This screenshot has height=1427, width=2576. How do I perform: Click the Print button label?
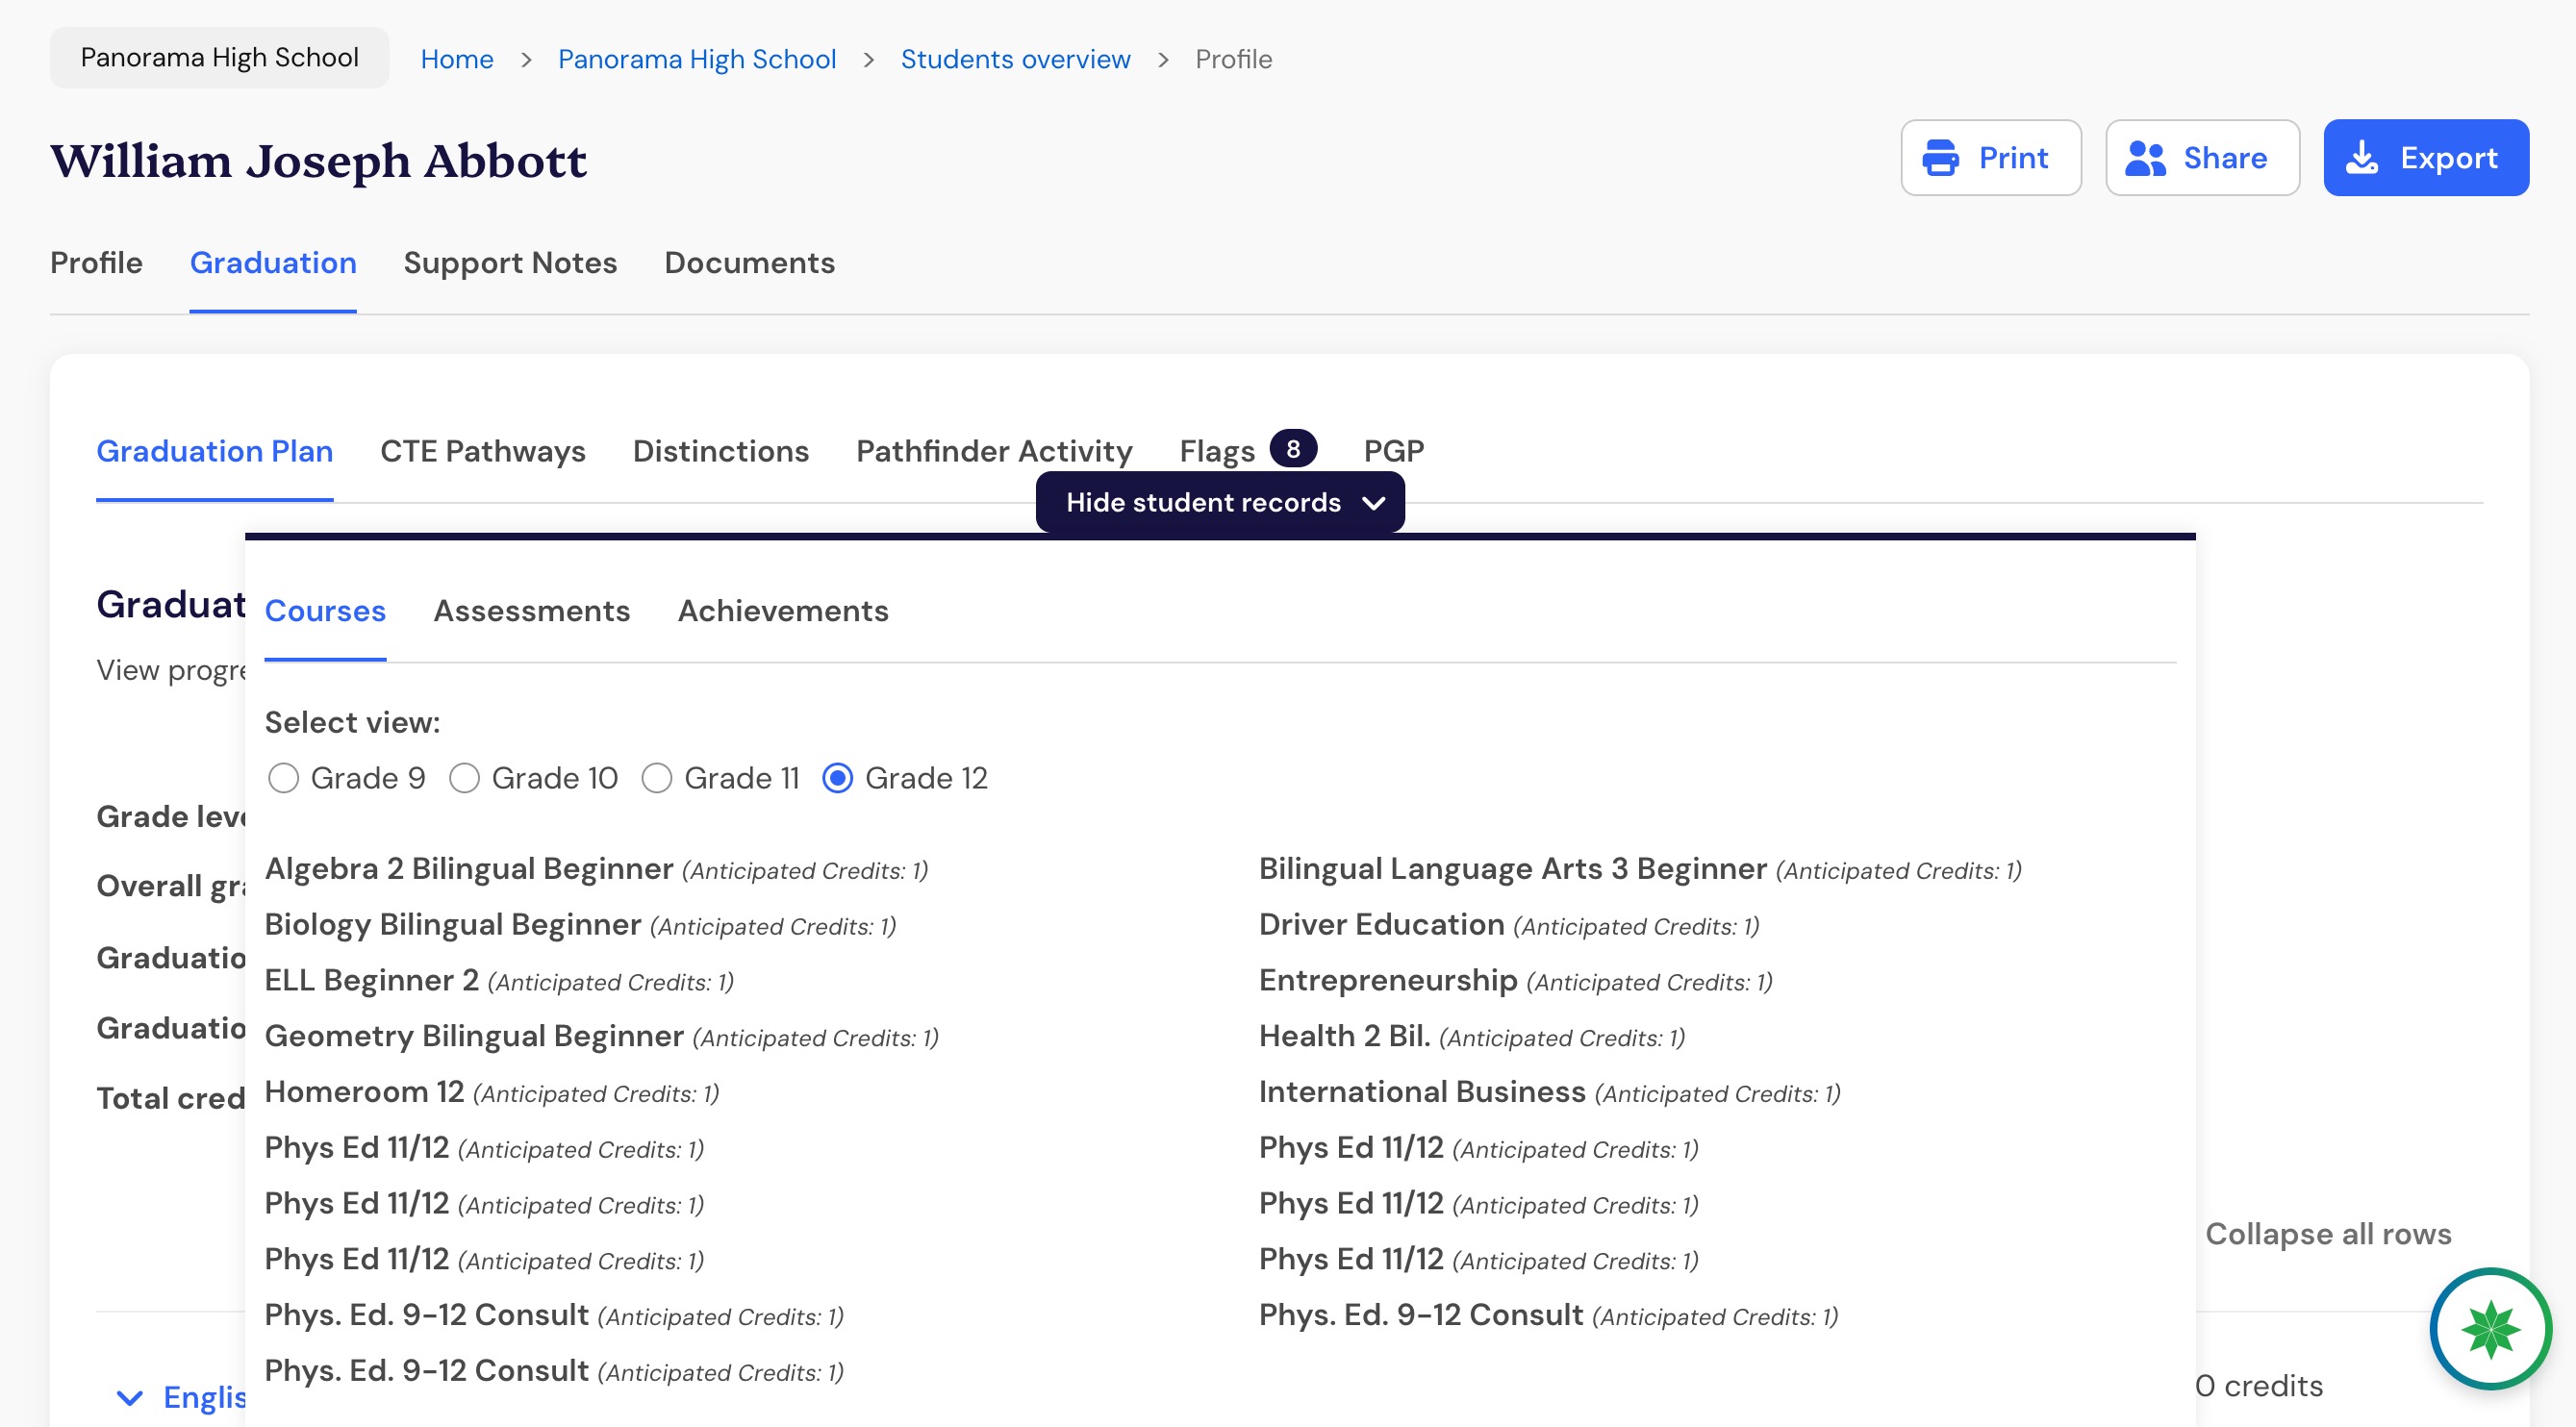(2013, 158)
